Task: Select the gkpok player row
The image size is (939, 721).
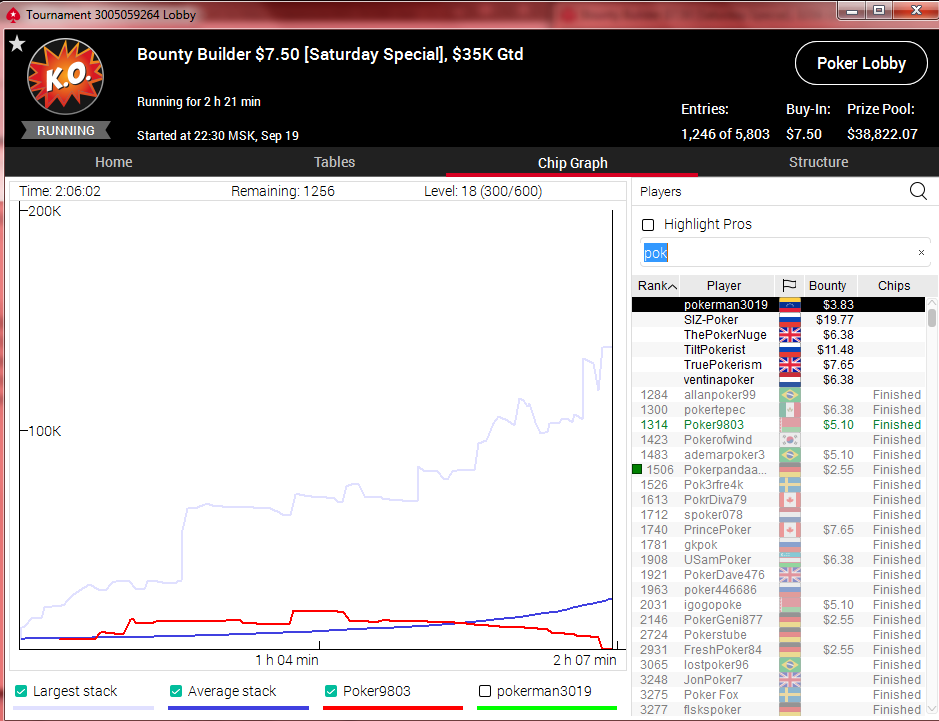Action: (778, 544)
